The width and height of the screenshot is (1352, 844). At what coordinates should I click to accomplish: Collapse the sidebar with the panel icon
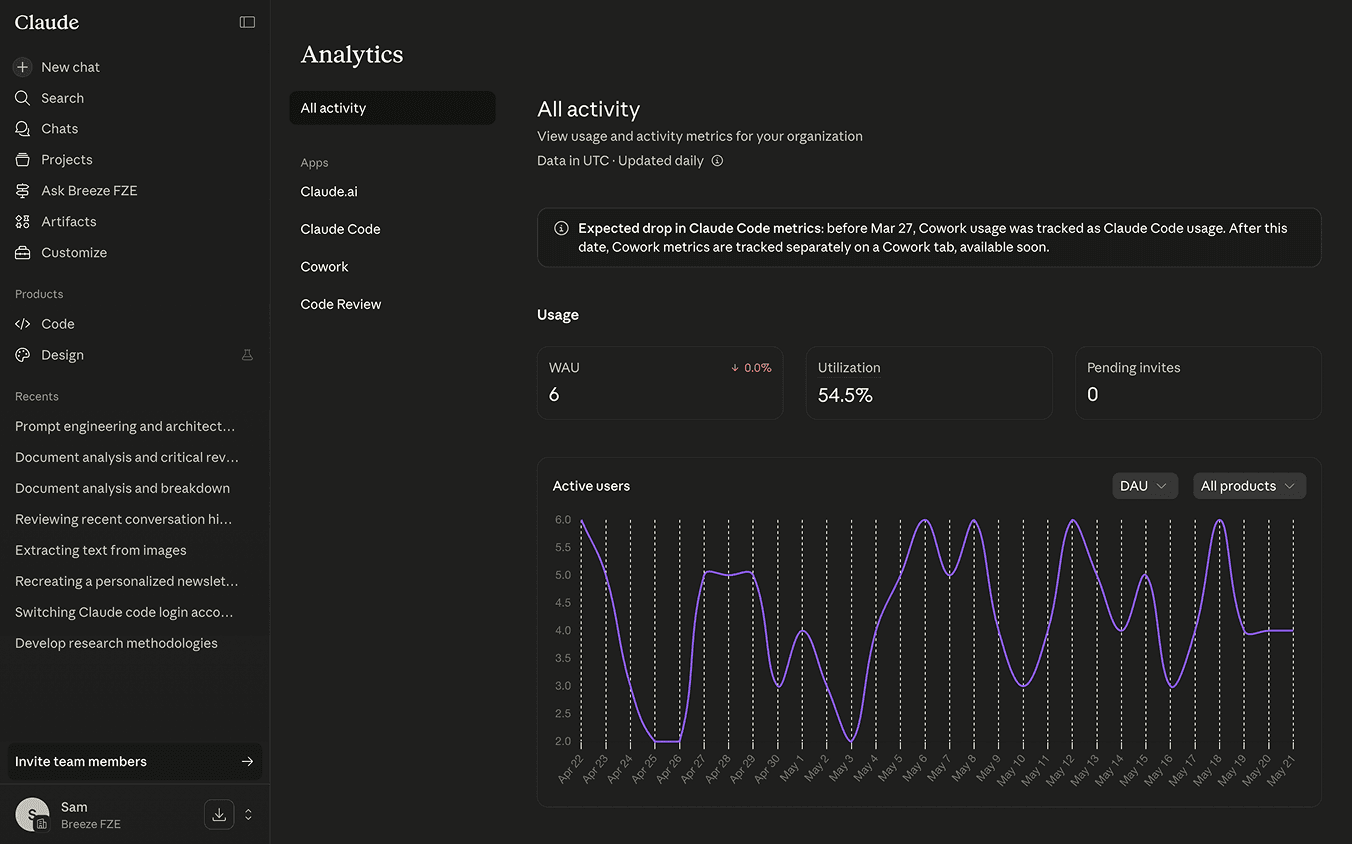(247, 22)
